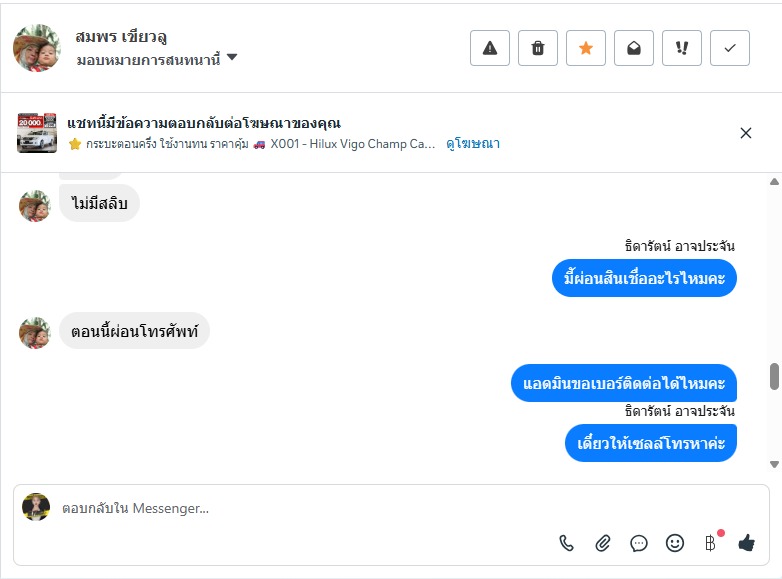Click the exclamation priority icon
The height and width of the screenshot is (579, 782).
(x=682, y=48)
